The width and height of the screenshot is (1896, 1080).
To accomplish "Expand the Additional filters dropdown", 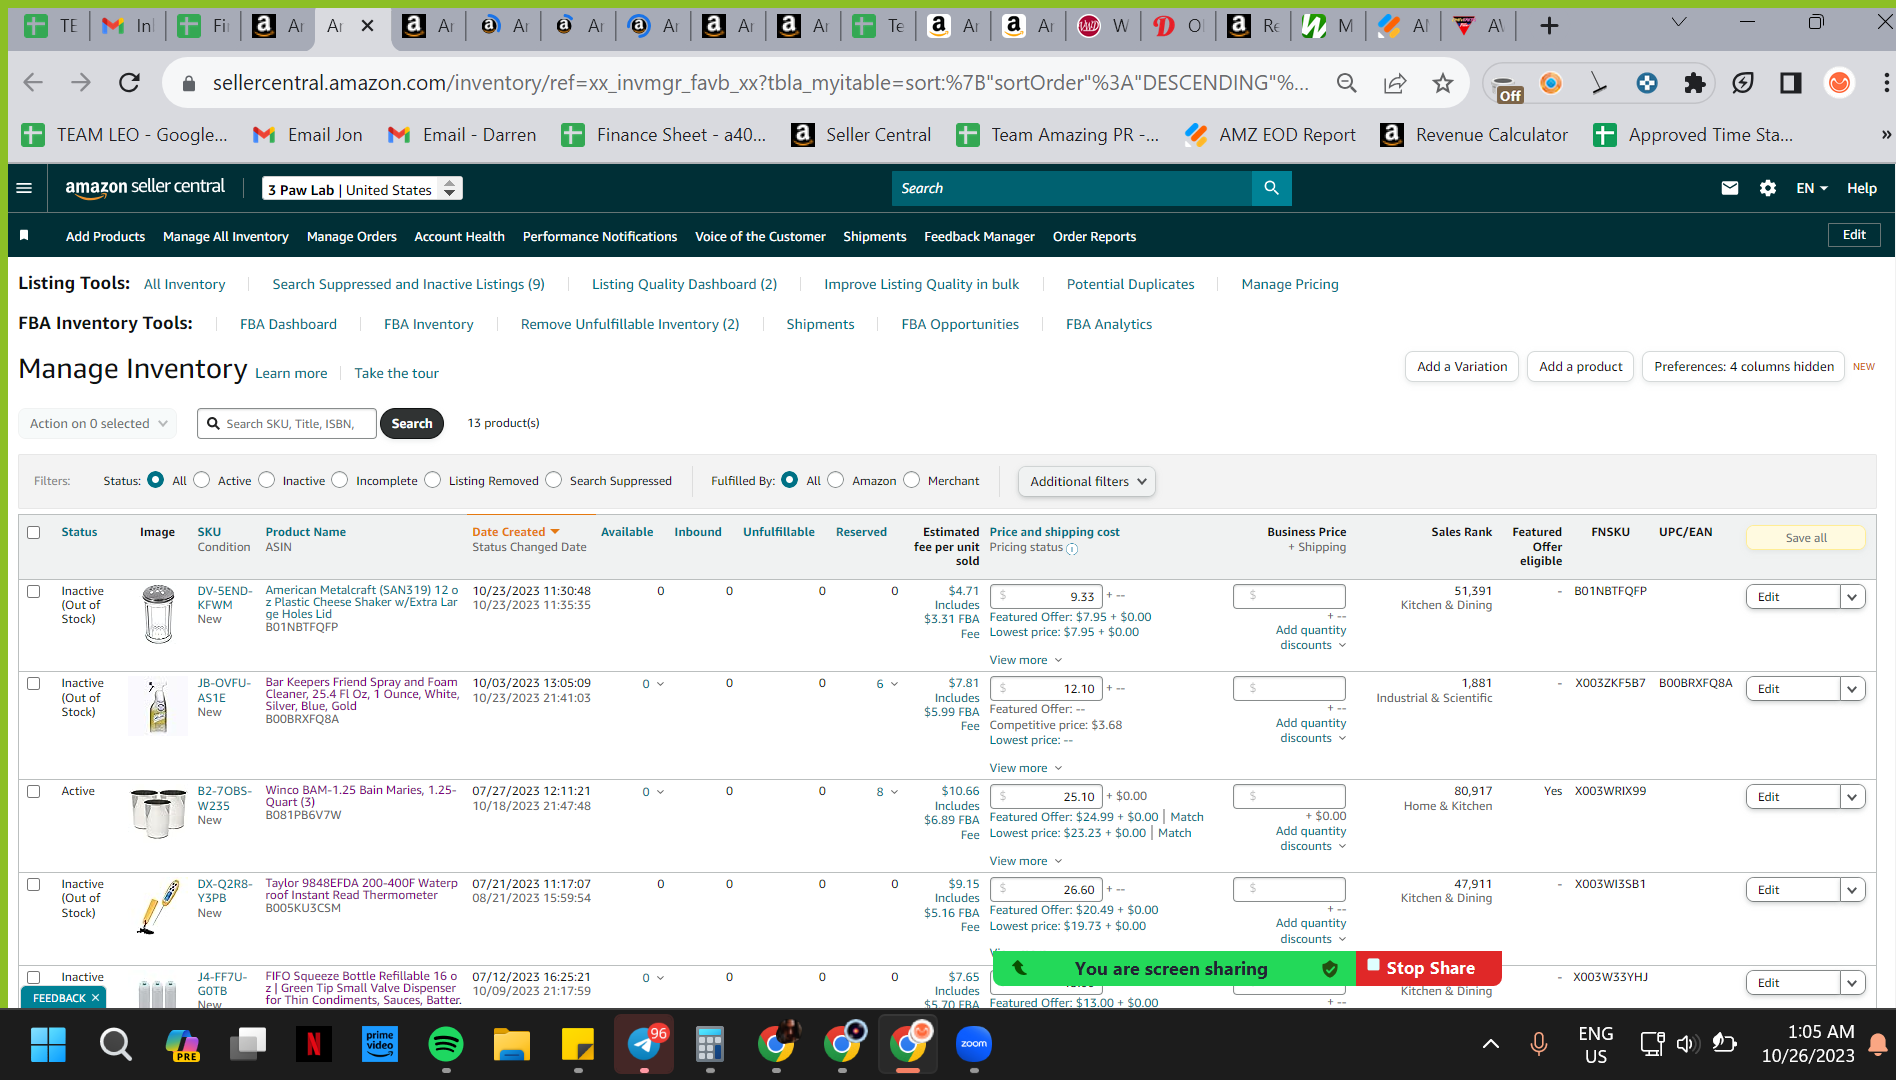I will click(1087, 481).
